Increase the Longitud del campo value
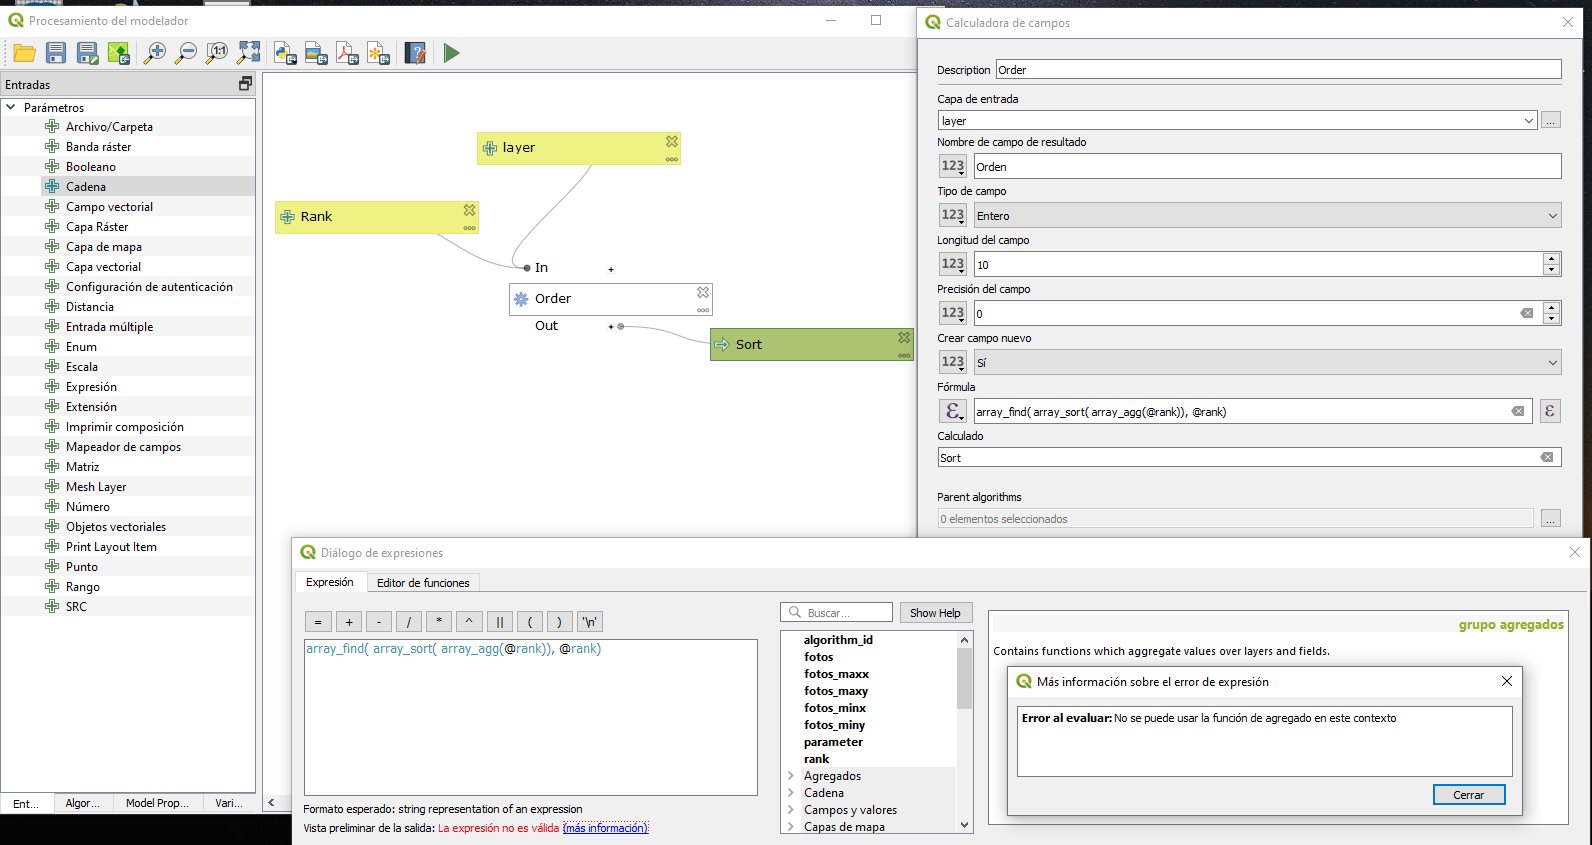The height and width of the screenshot is (845, 1592). tap(1551, 258)
